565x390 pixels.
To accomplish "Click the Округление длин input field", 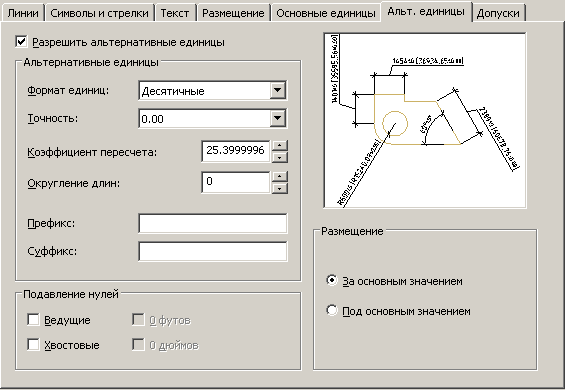I will click(236, 182).
